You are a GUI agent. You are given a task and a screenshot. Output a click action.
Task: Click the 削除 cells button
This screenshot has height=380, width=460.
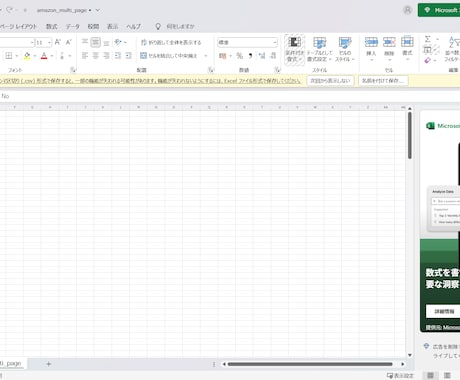coord(389,49)
